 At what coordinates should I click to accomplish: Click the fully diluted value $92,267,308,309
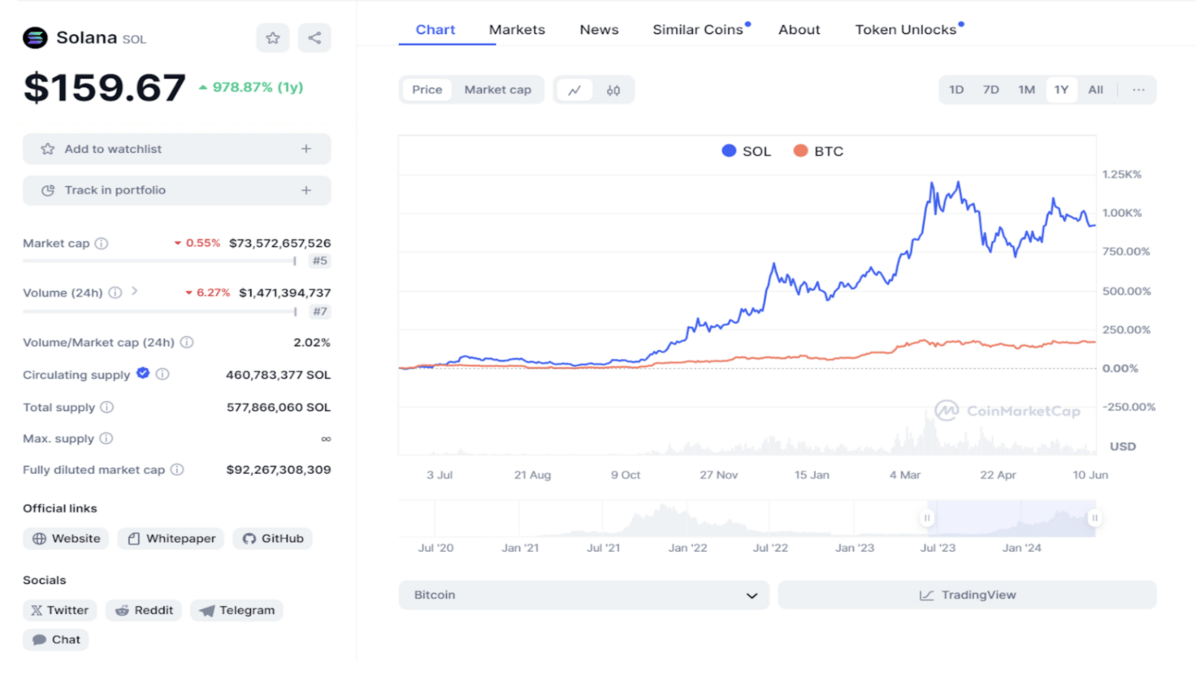pyautogui.click(x=279, y=470)
